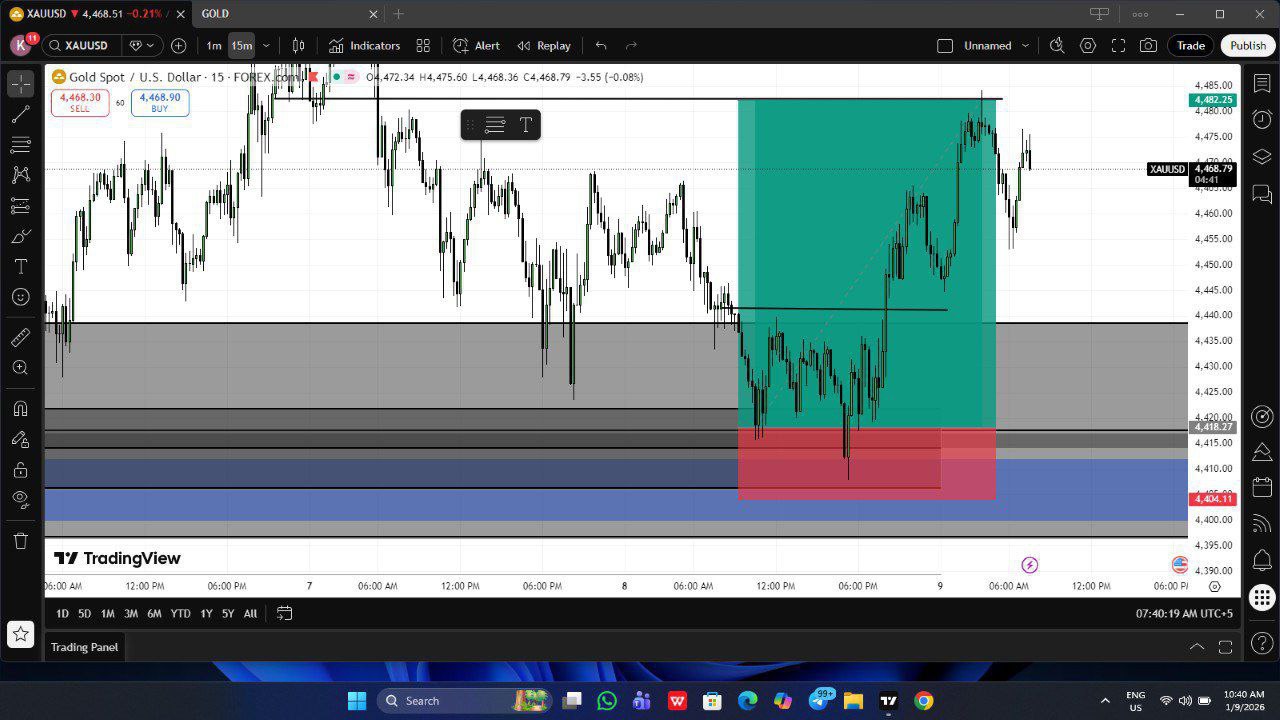
Task: Click the Publish button
Action: [1247, 45]
